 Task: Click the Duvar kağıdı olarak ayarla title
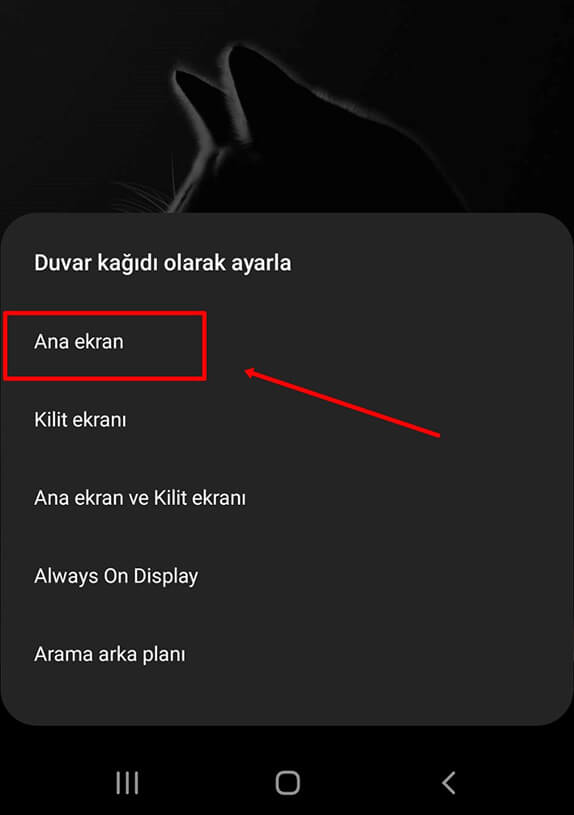click(163, 262)
